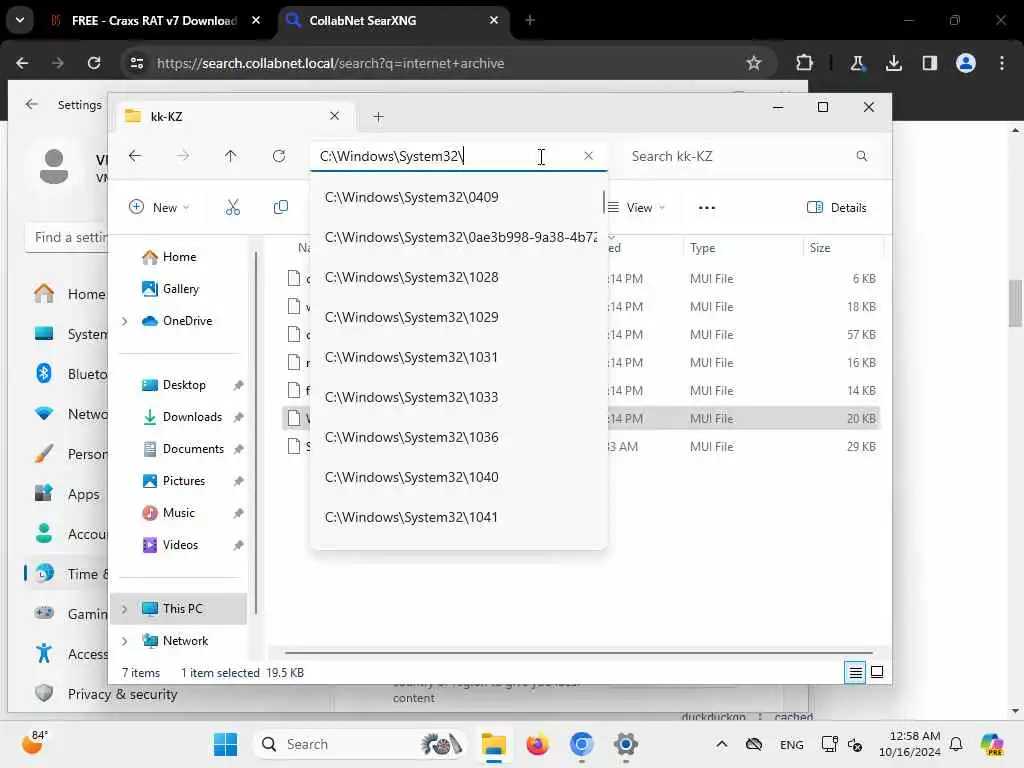Expand the This PC tree node
Screen dimensions: 1024x768
pos(124,609)
